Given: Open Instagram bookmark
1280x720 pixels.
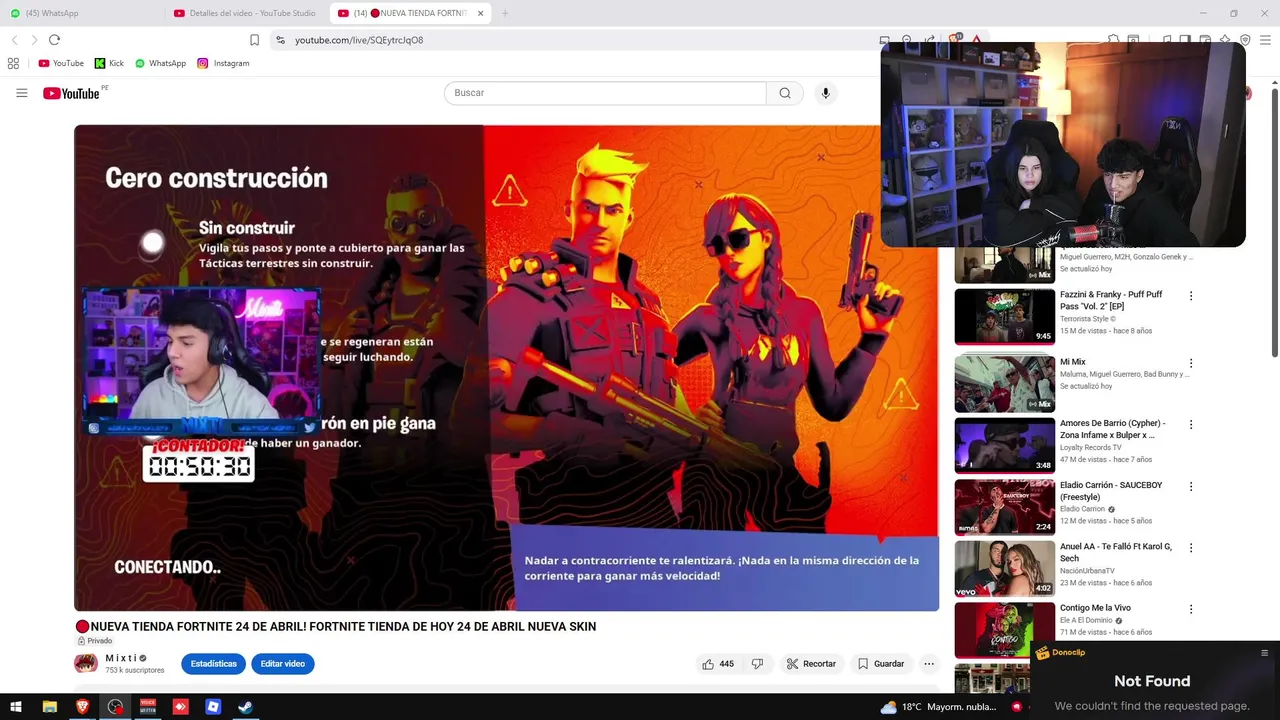Looking at the screenshot, I should pos(223,63).
